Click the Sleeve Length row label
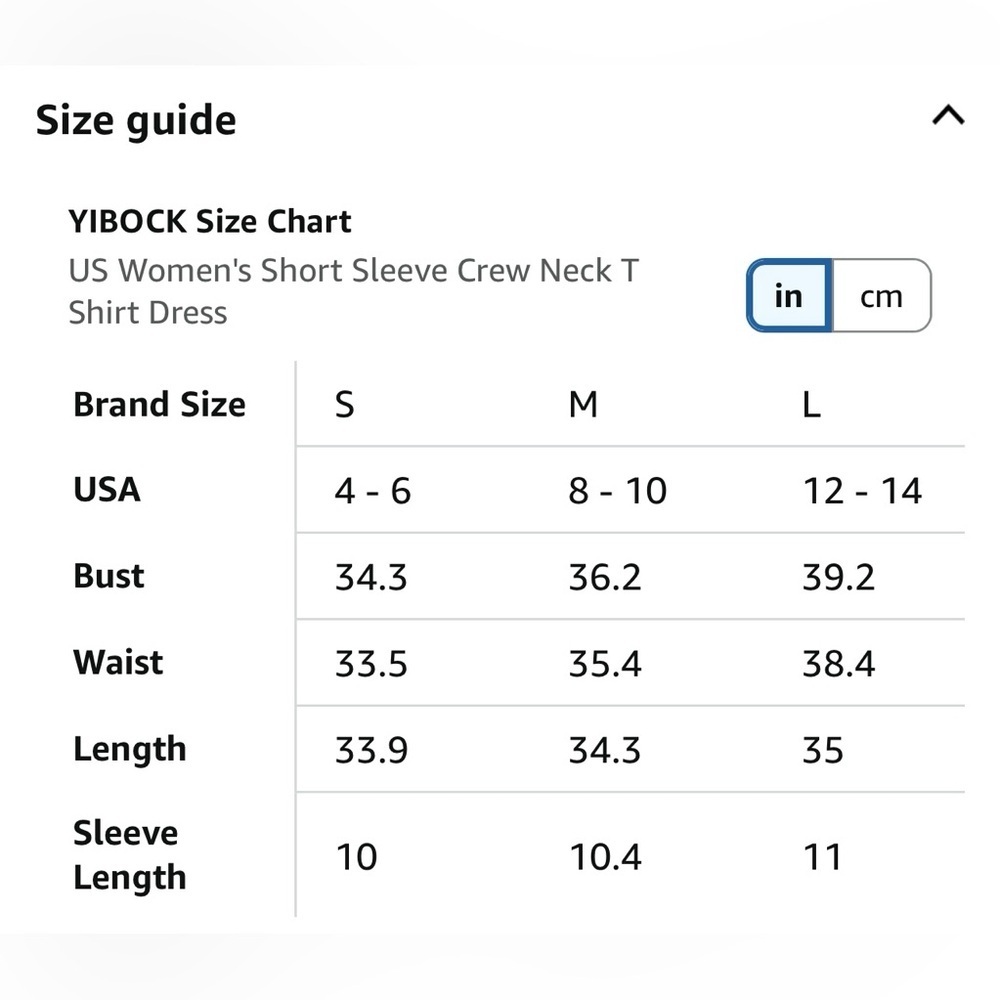 130,855
